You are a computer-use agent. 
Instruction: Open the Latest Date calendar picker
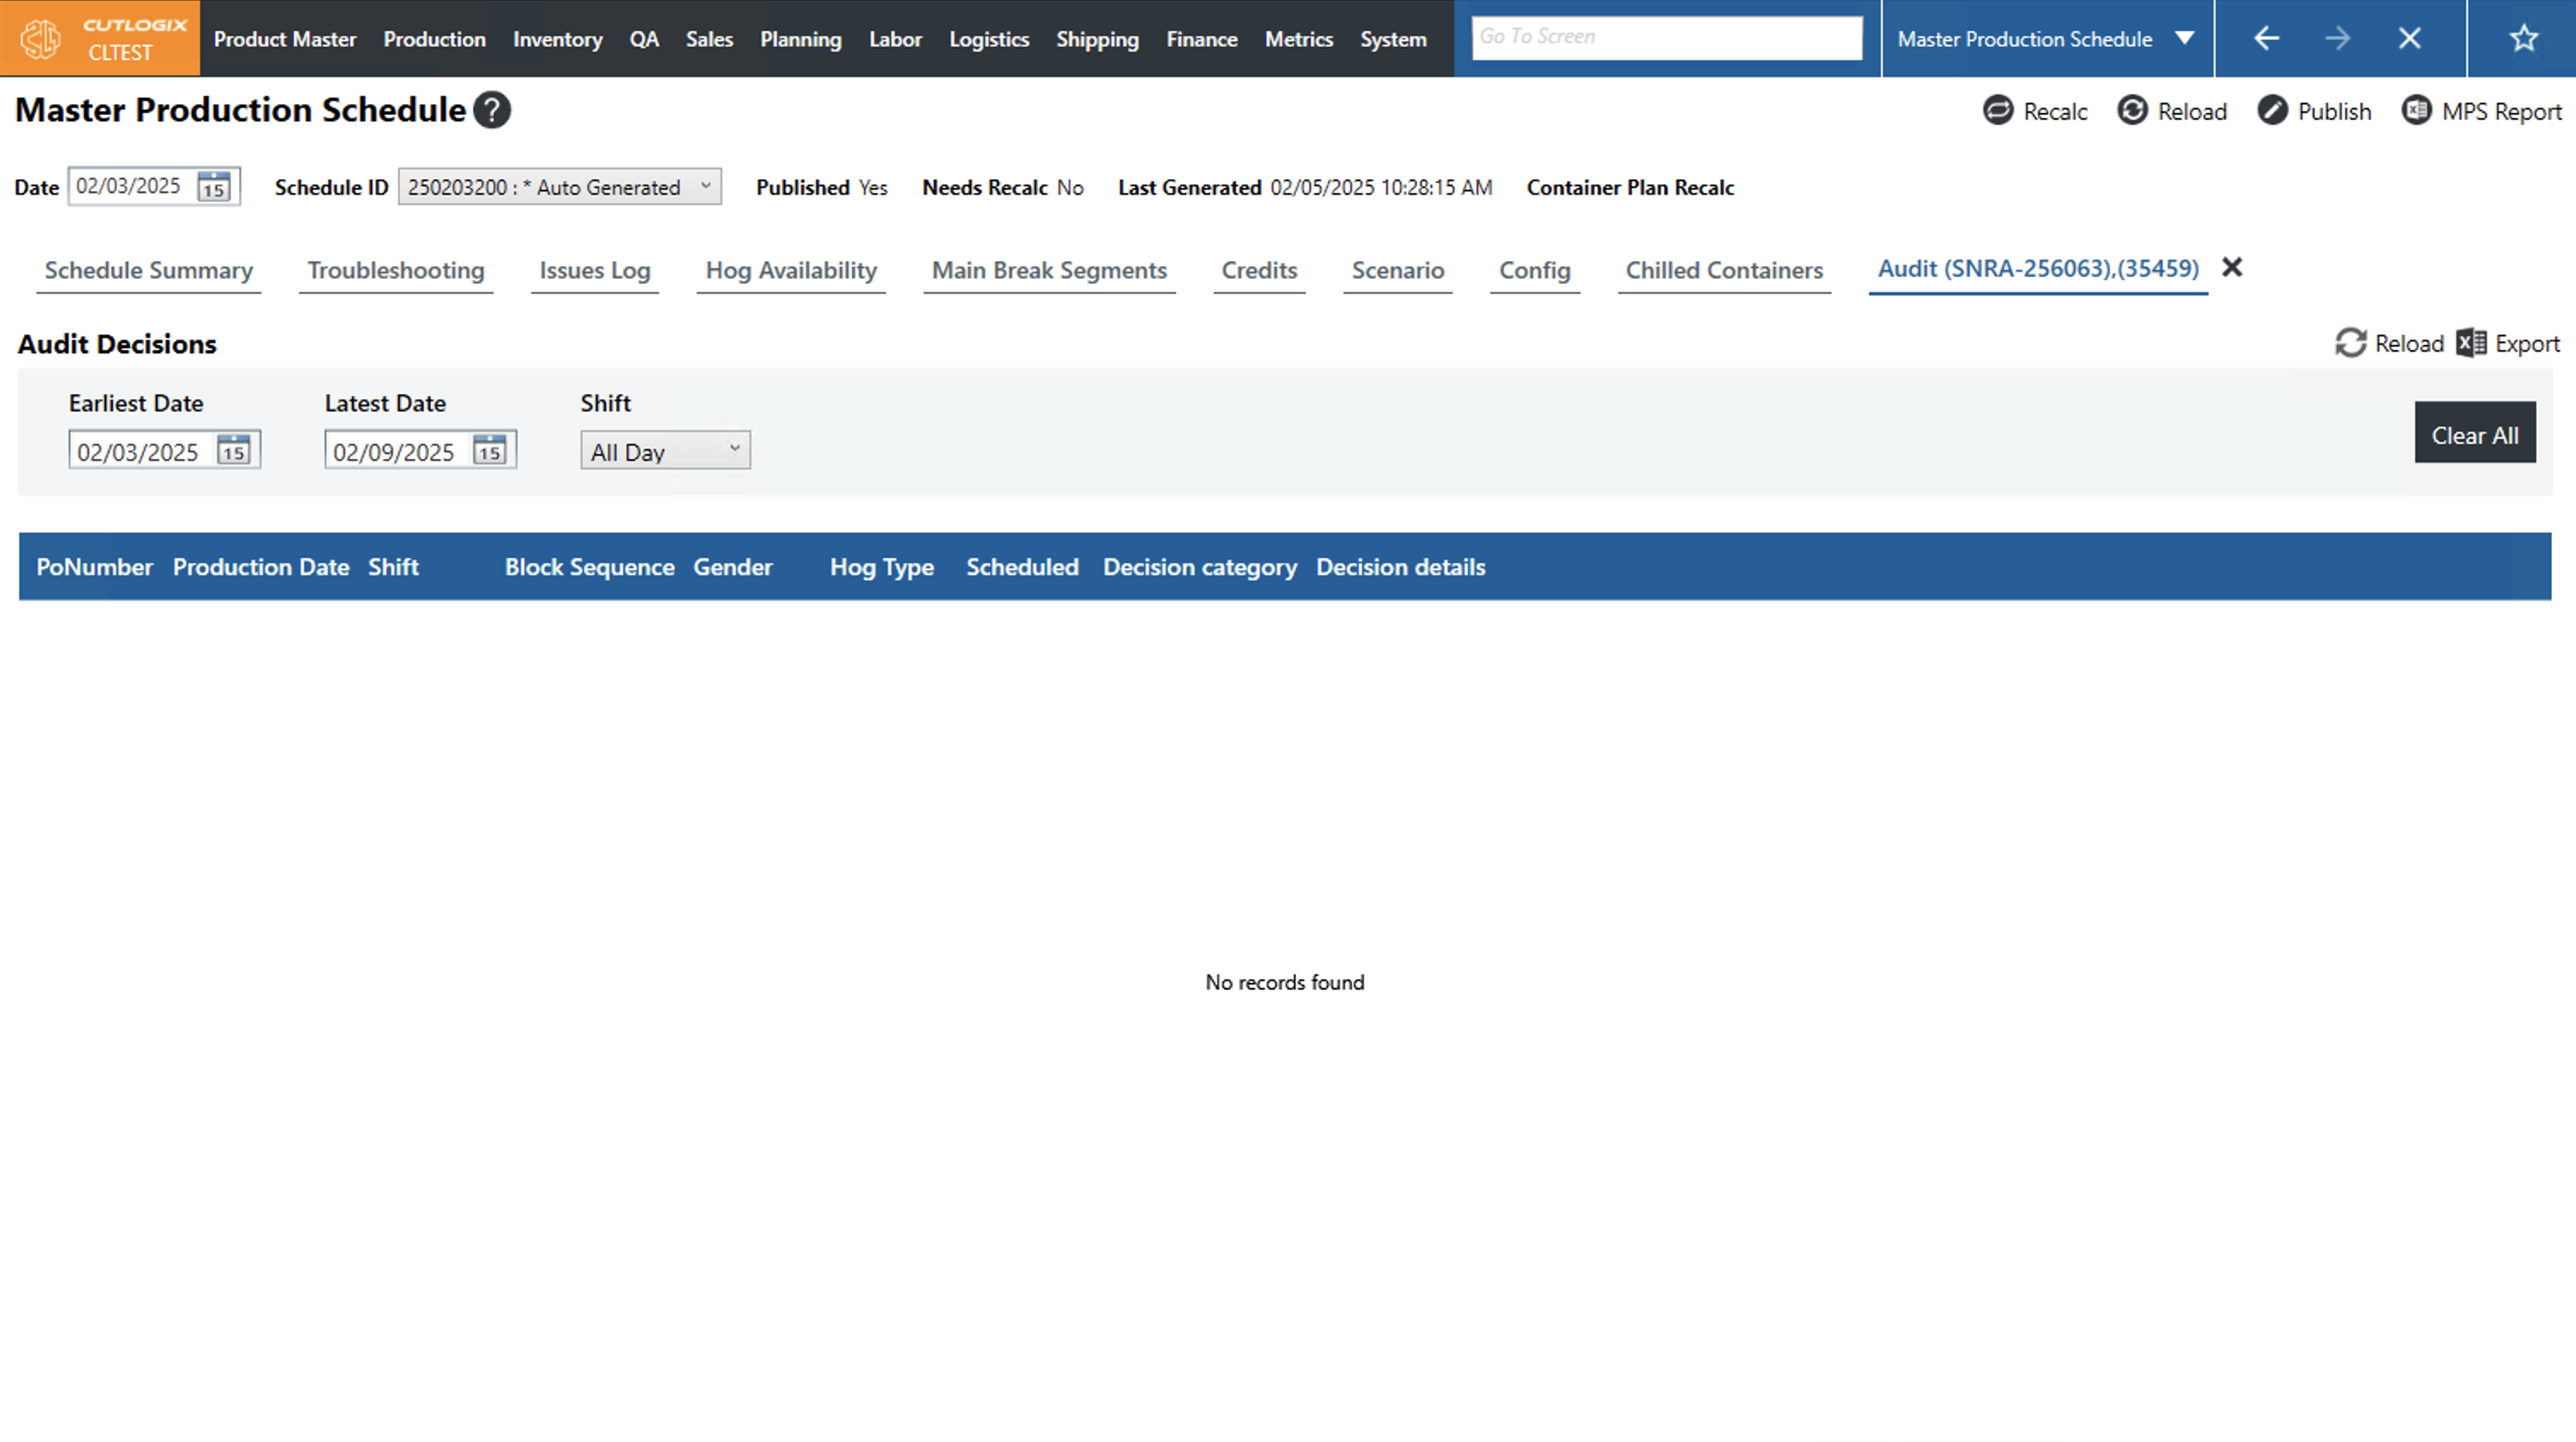point(489,450)
